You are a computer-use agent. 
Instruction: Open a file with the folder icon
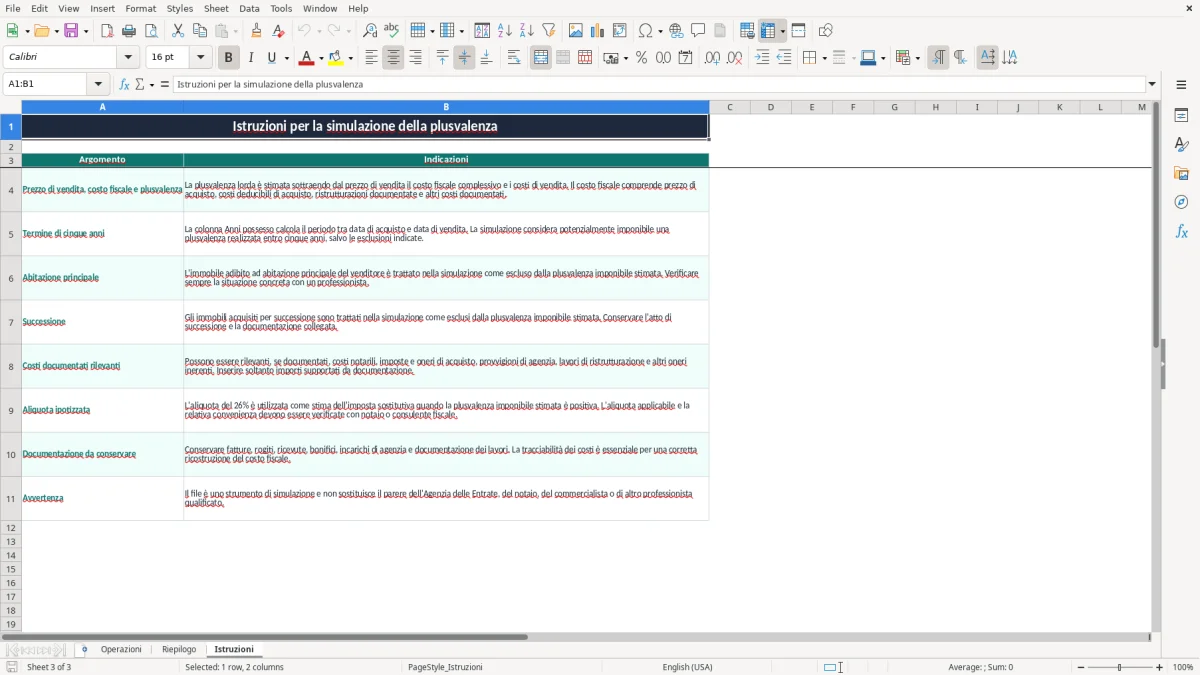[41, 31]
